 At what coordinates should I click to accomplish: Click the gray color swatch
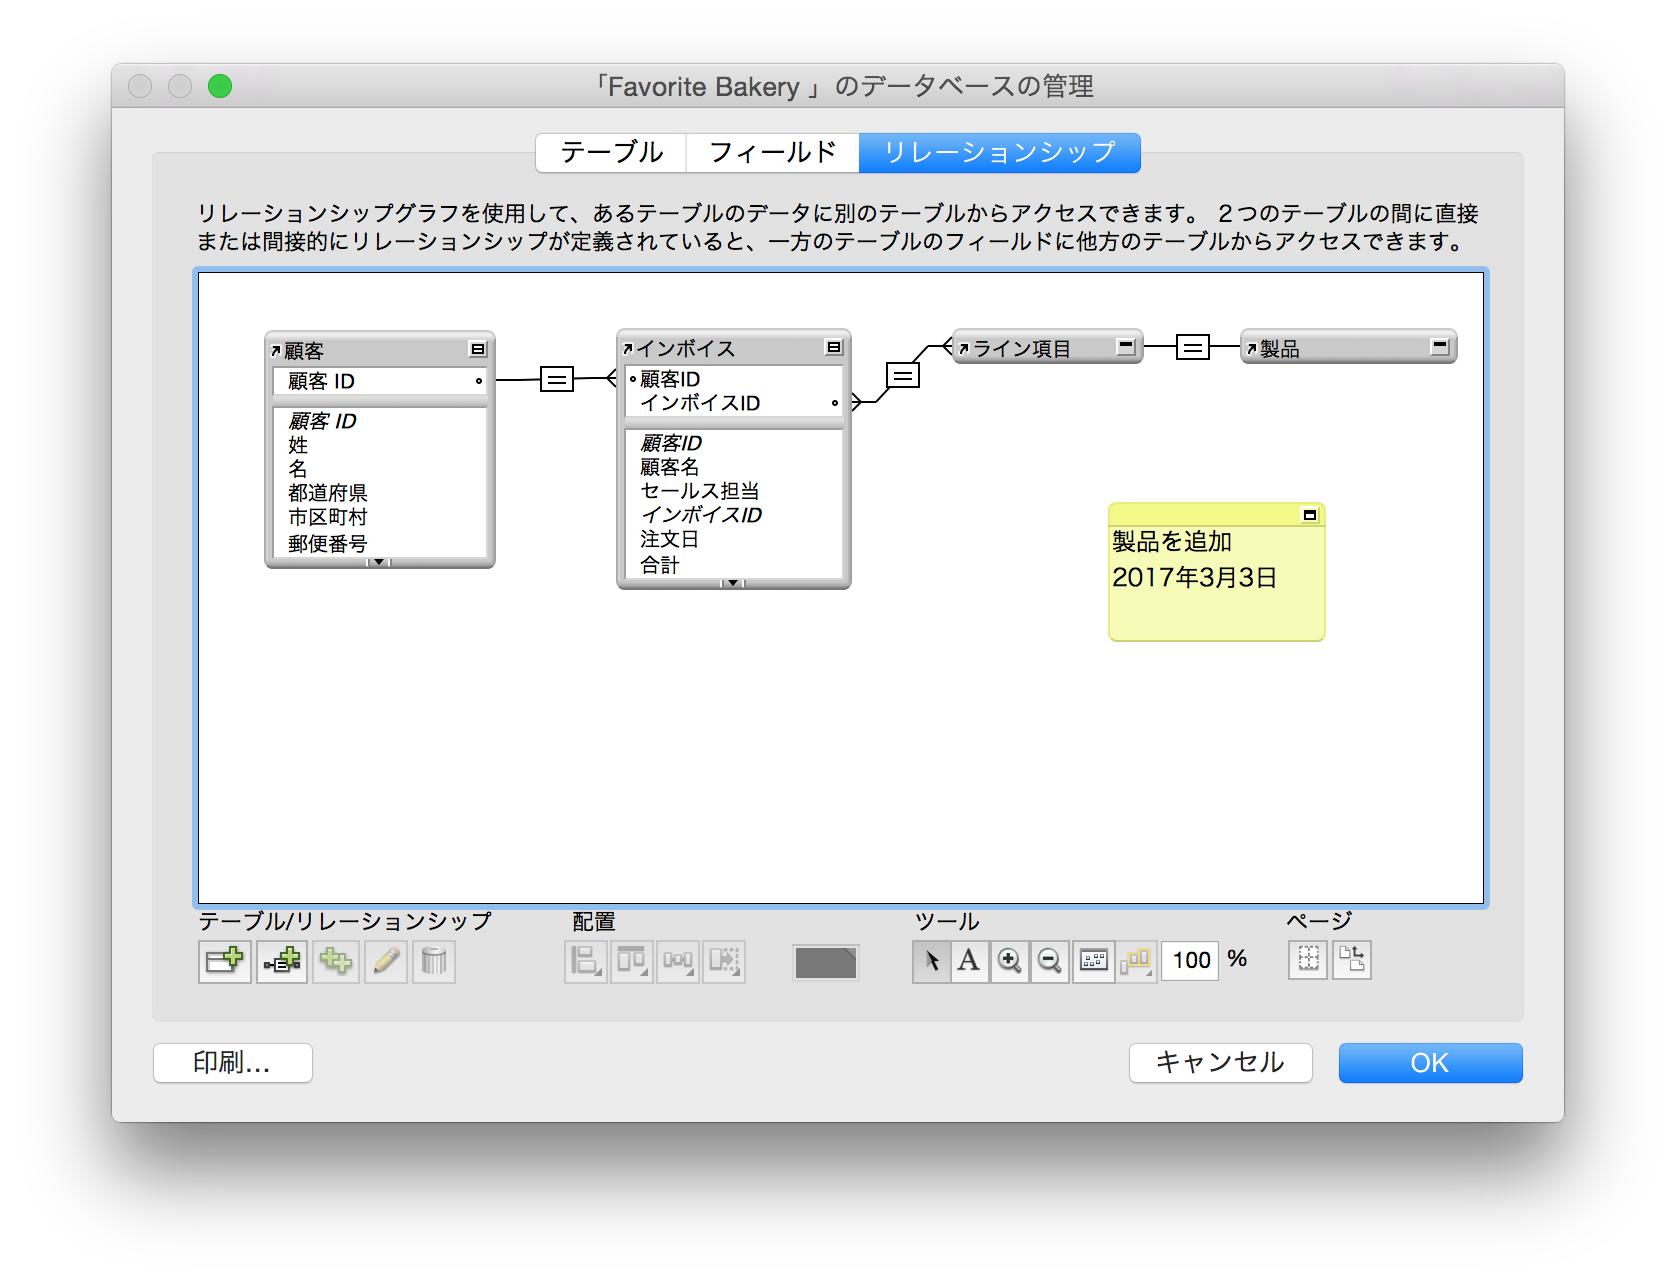[826, 963]
